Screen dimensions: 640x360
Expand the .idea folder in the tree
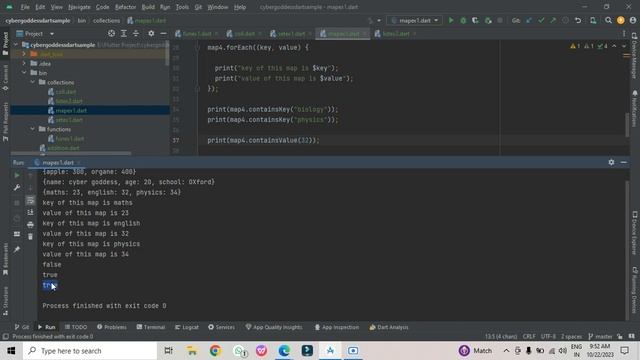(x=24, y=63)
